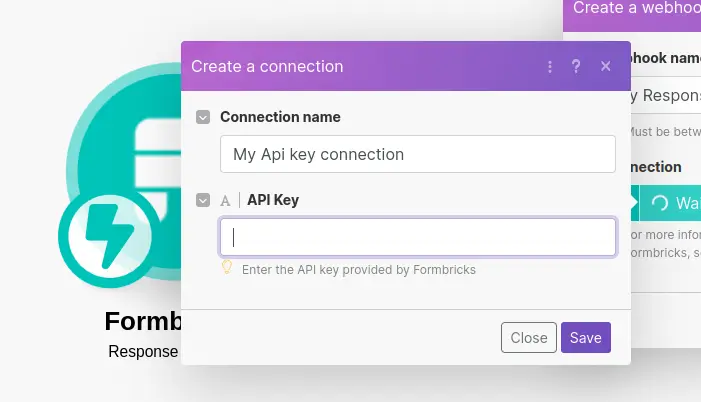The image size is (701, 402).
Task: Click the webhook name field in background panel
Action: [x=665, y=96]
